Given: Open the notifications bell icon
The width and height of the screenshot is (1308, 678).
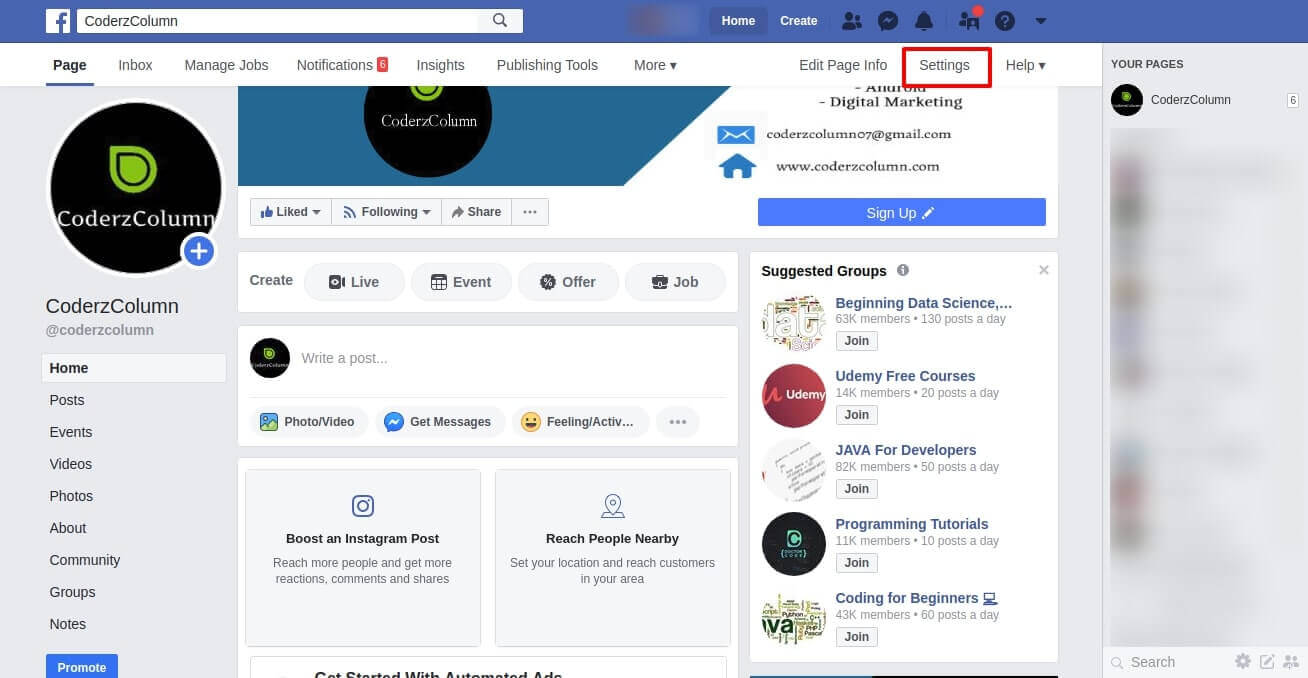Looking at the screenshot, I should click(924, 21).
